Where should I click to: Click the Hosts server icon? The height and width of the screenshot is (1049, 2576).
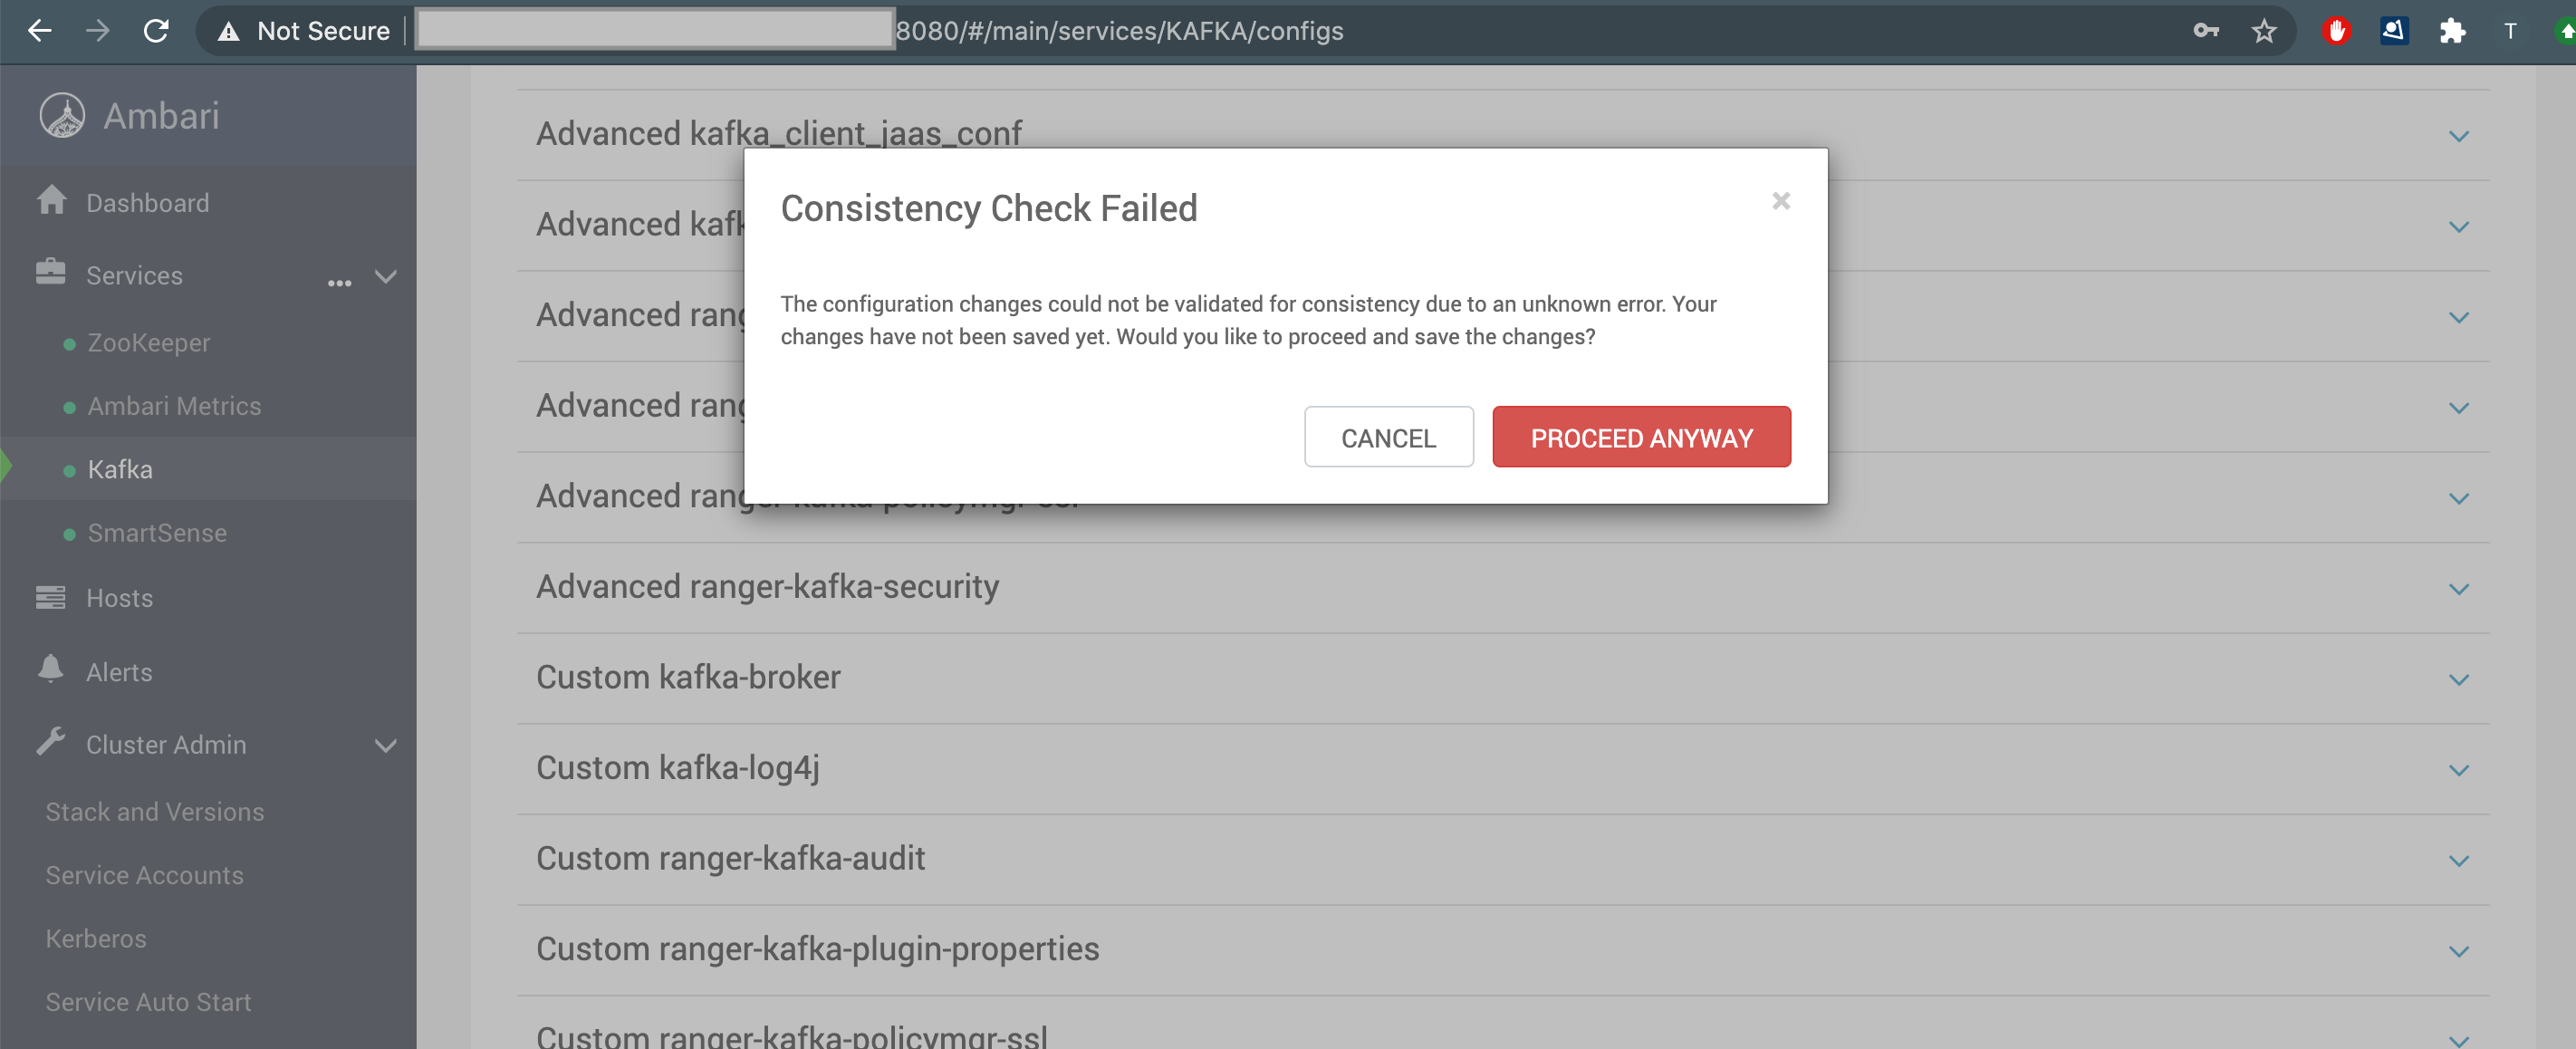(x=50, y=597)
